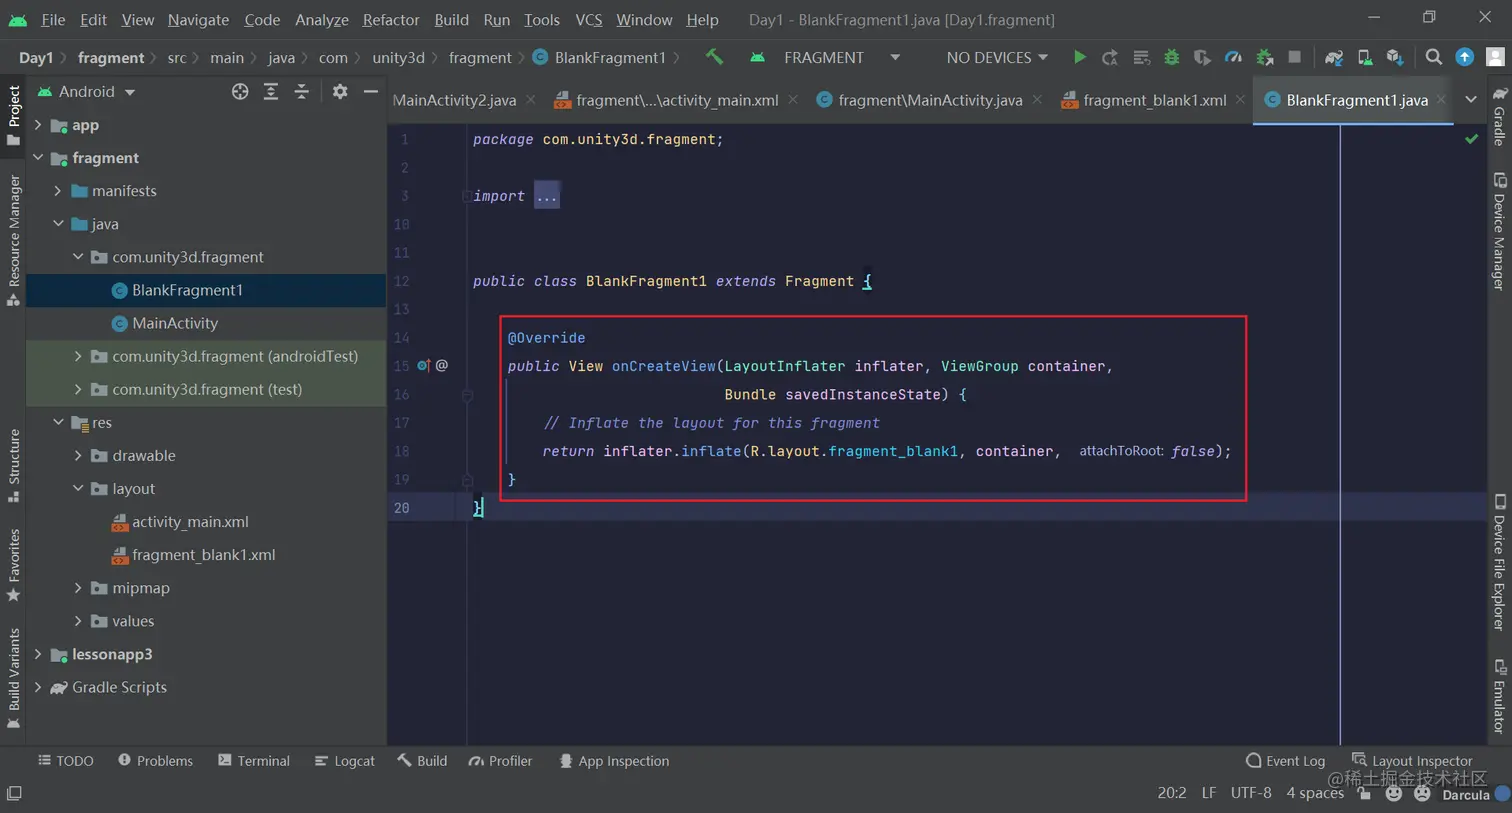
Task: Open the Event Log panel
Action: (1286, 761)
